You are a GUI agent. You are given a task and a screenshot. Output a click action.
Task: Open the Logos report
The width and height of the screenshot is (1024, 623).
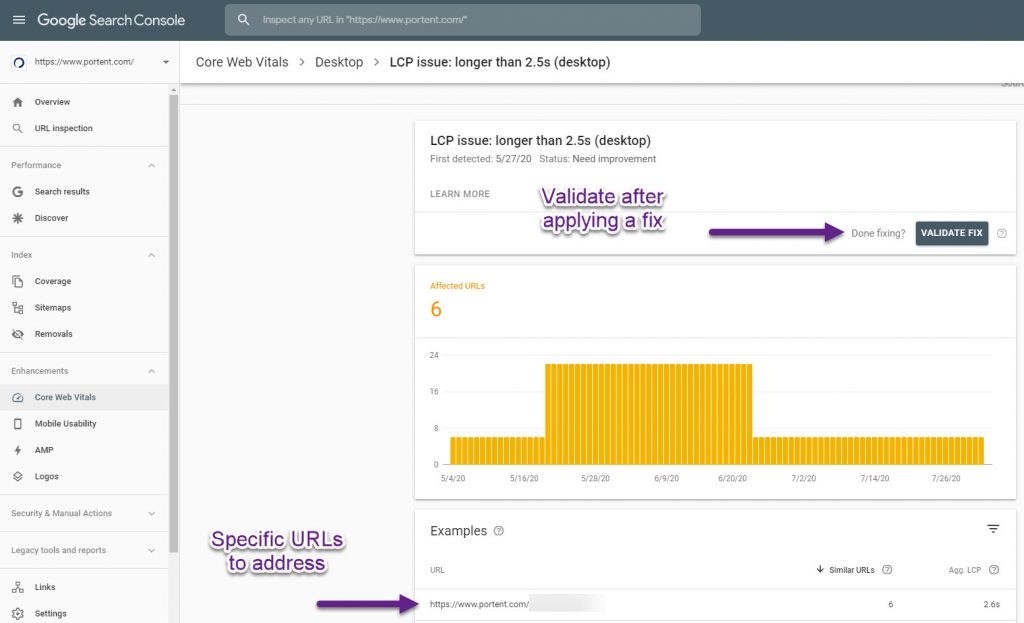click(84, 477)
